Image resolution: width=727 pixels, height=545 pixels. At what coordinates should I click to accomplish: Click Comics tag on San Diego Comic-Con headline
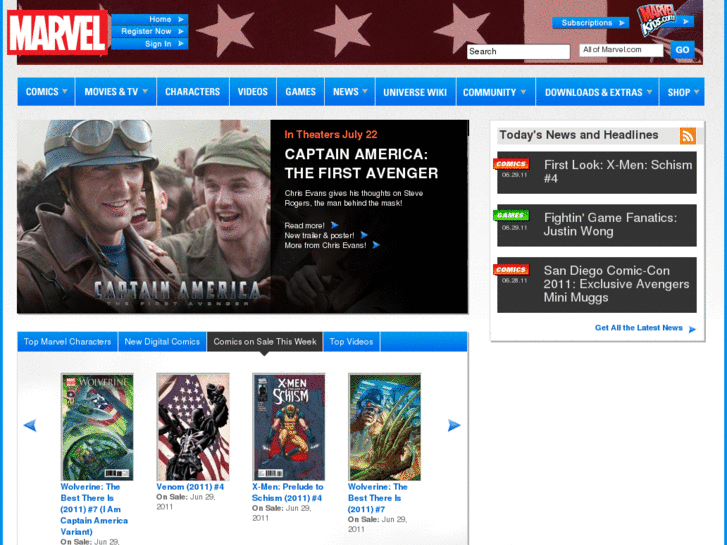(511, 269)
